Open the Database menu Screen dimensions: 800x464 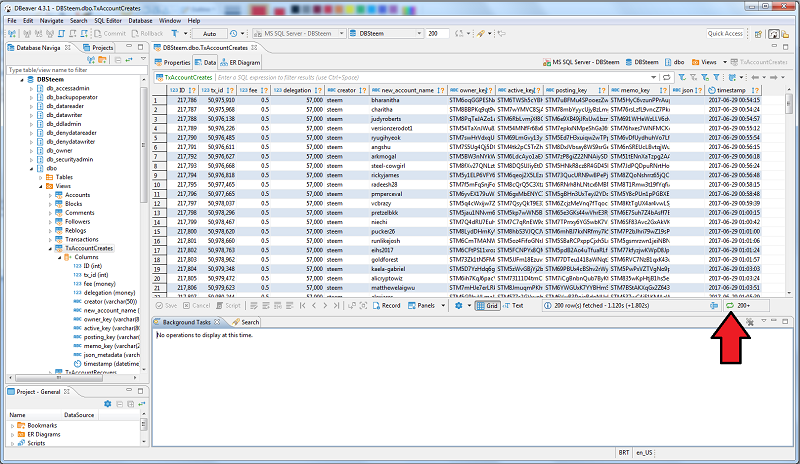pyautogui.click(x=140, y=21)
